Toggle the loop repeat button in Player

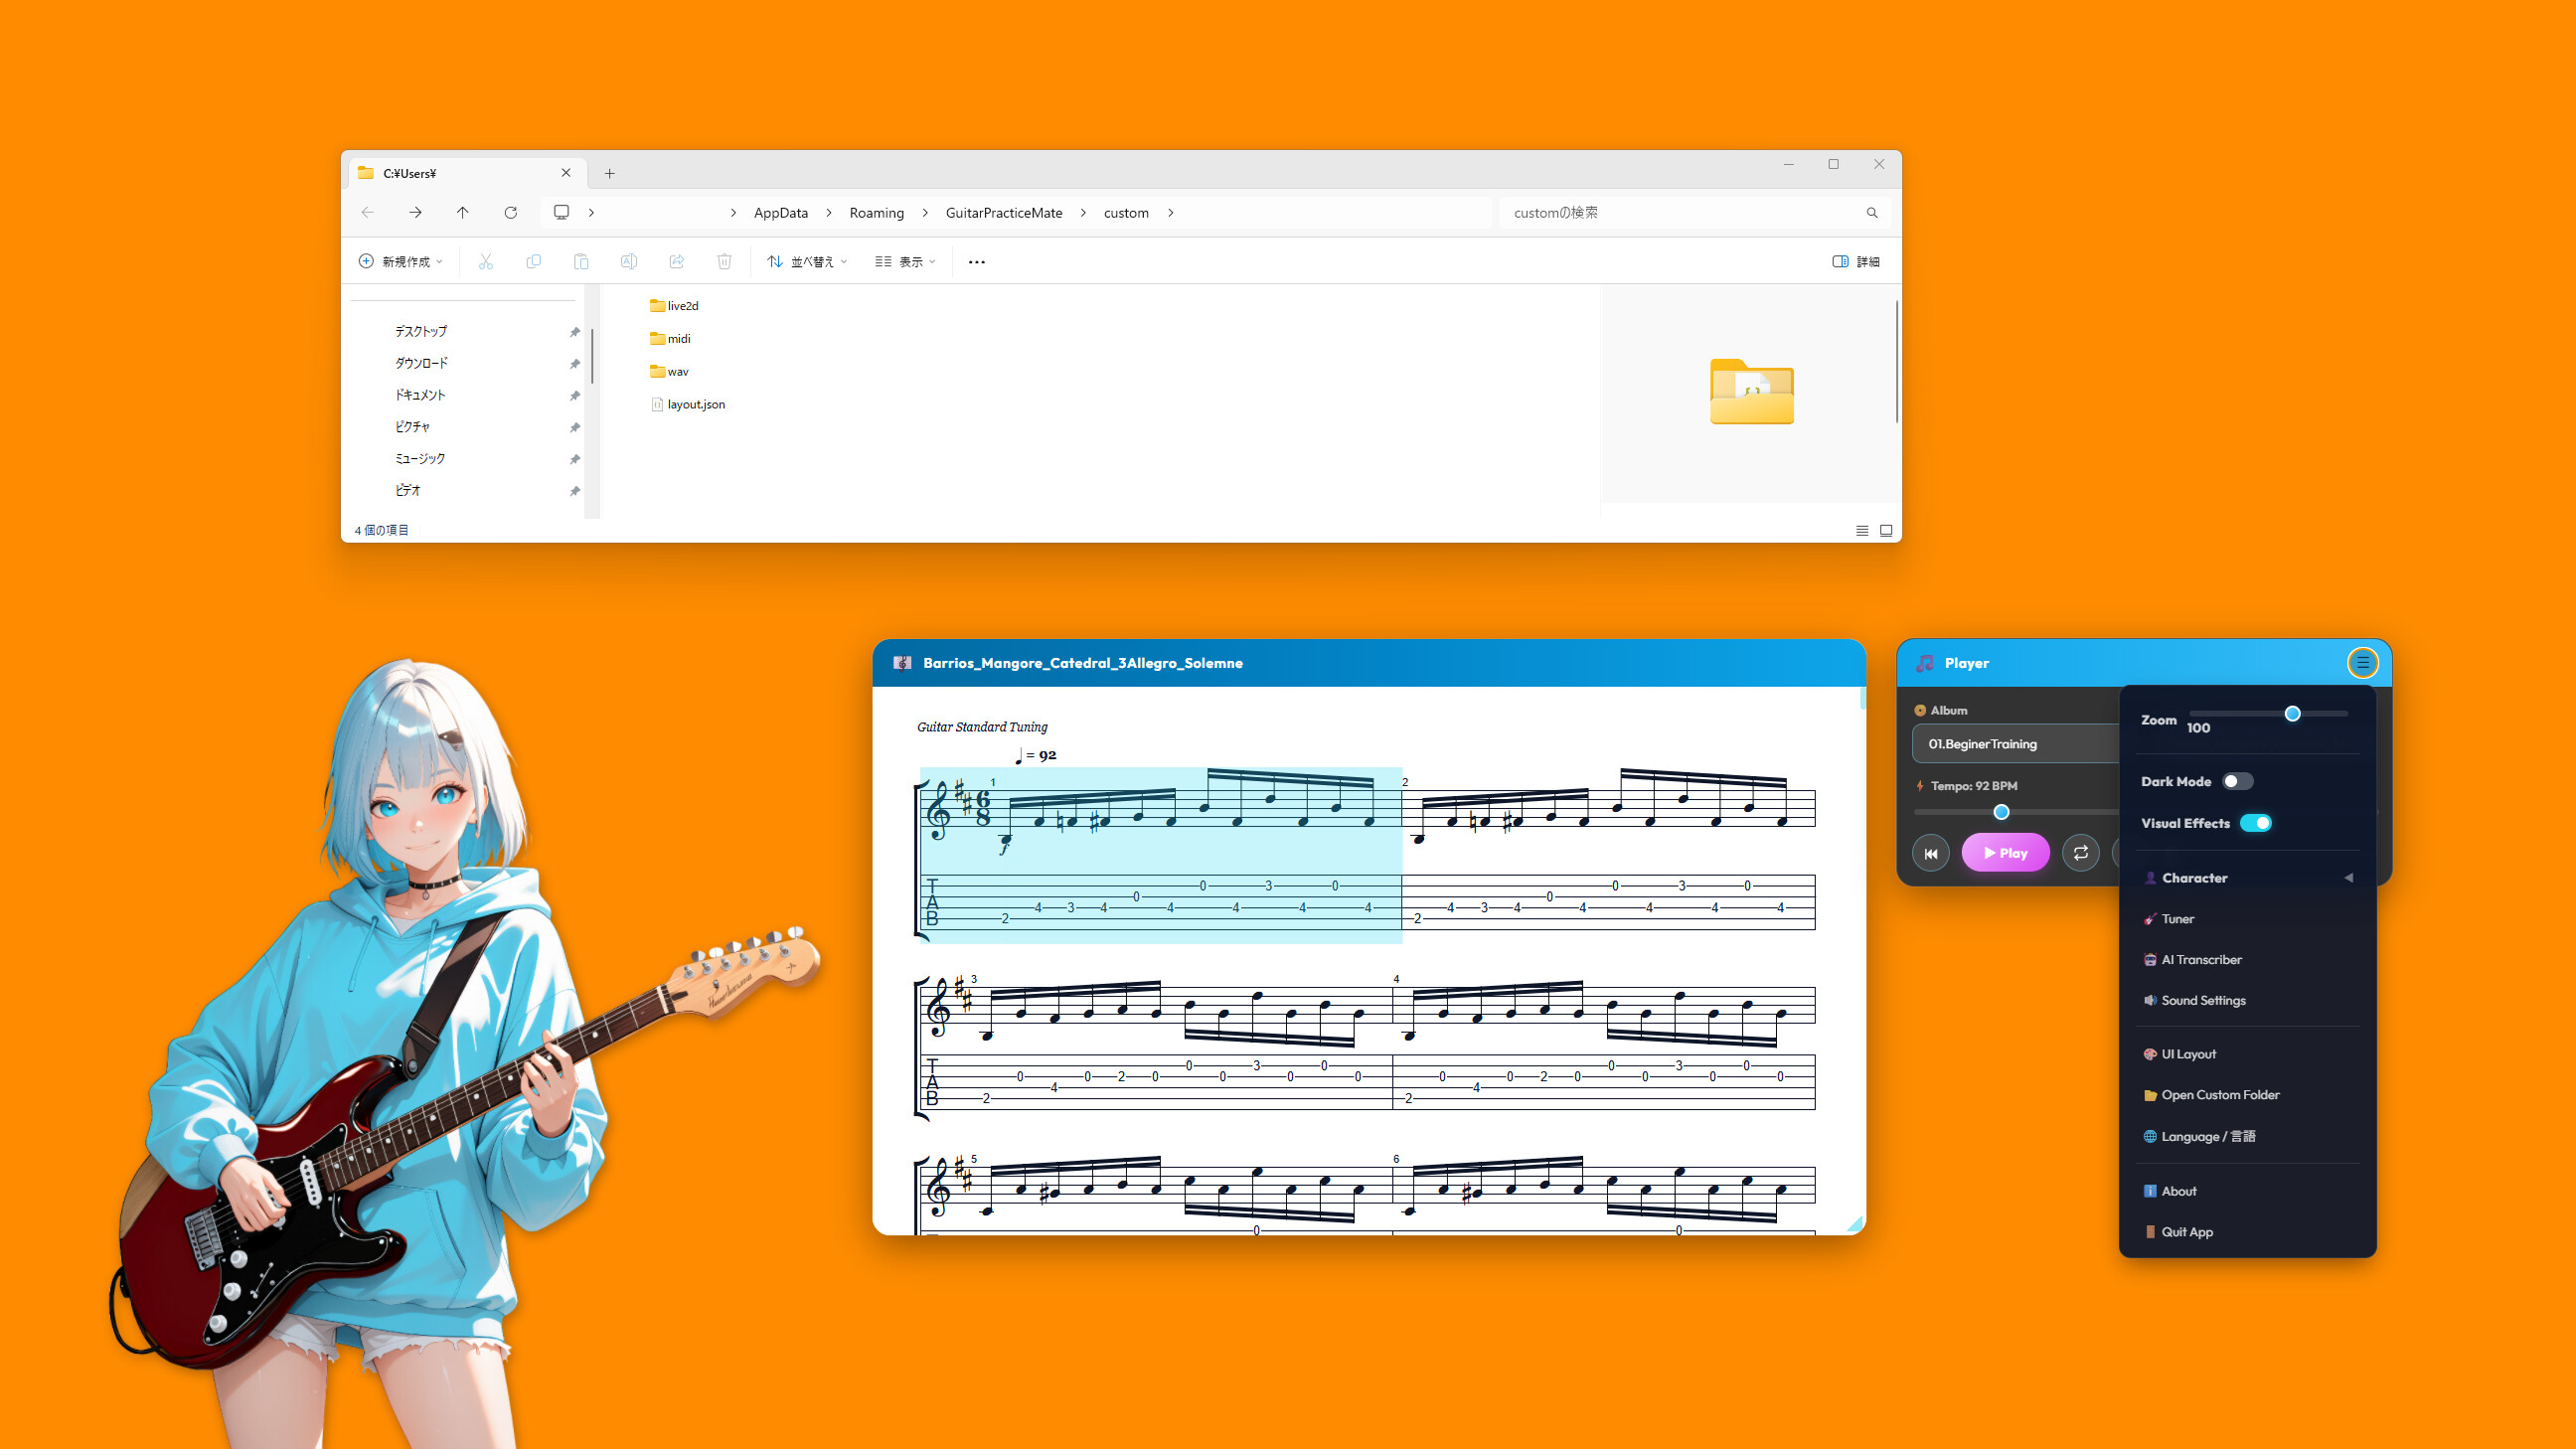(2080, 853)
